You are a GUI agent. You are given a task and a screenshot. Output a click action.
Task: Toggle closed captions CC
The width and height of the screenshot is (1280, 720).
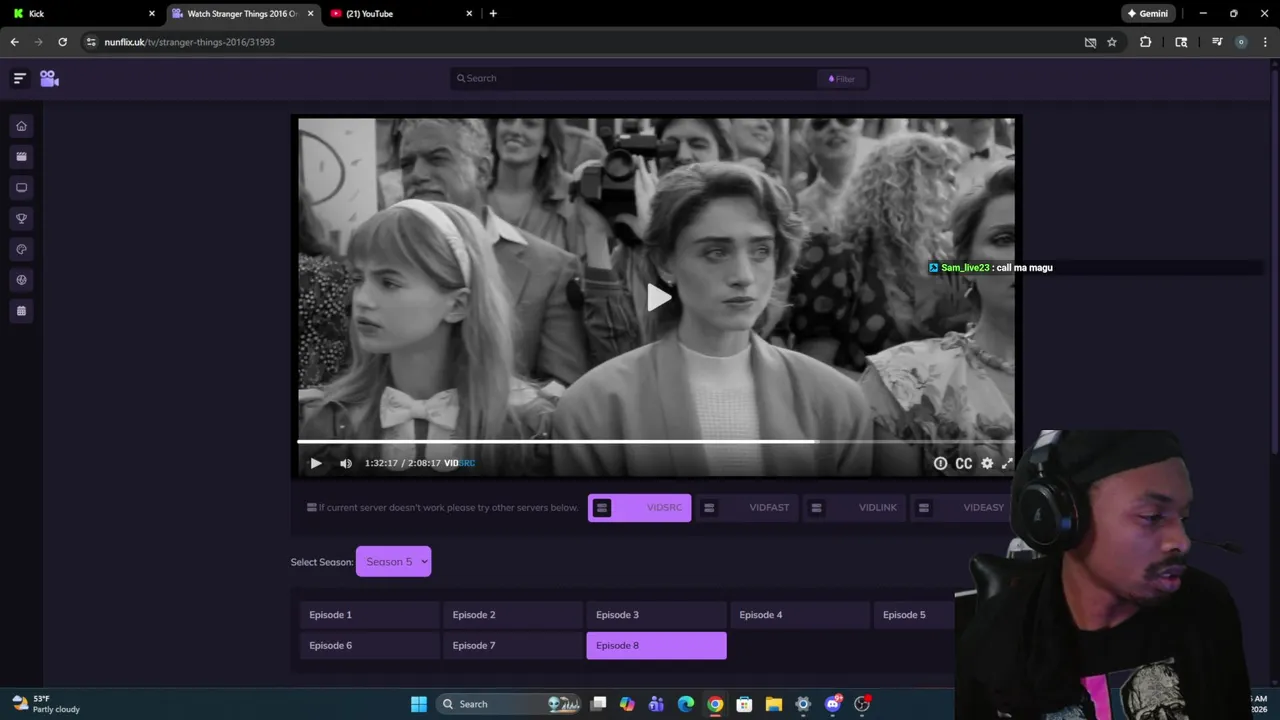click(x=964, y=463)
